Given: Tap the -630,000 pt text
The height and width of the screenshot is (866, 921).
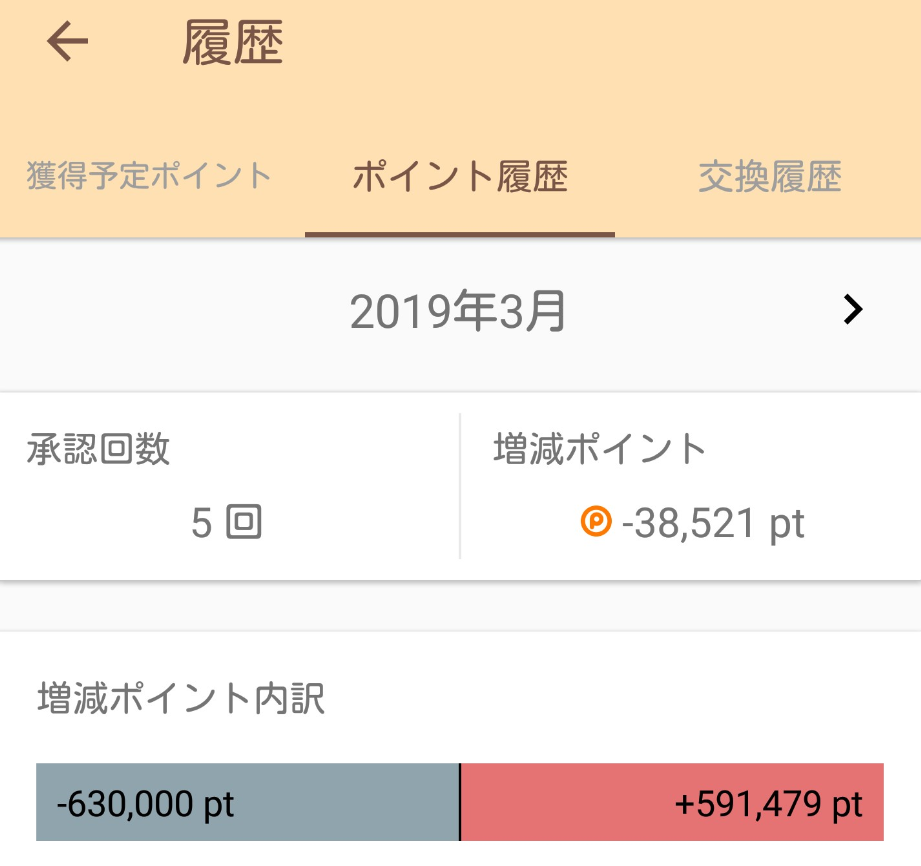Looking at the screenshot, I should [145, 804].
